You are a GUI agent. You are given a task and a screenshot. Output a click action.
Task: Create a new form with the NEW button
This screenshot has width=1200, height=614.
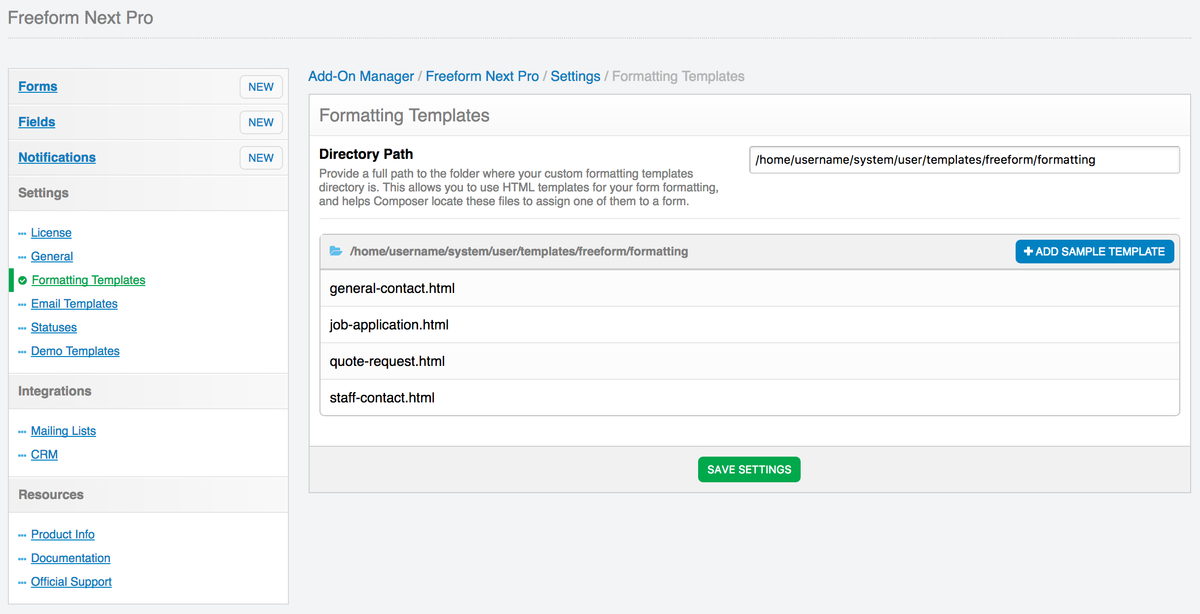tap(261, 87)
